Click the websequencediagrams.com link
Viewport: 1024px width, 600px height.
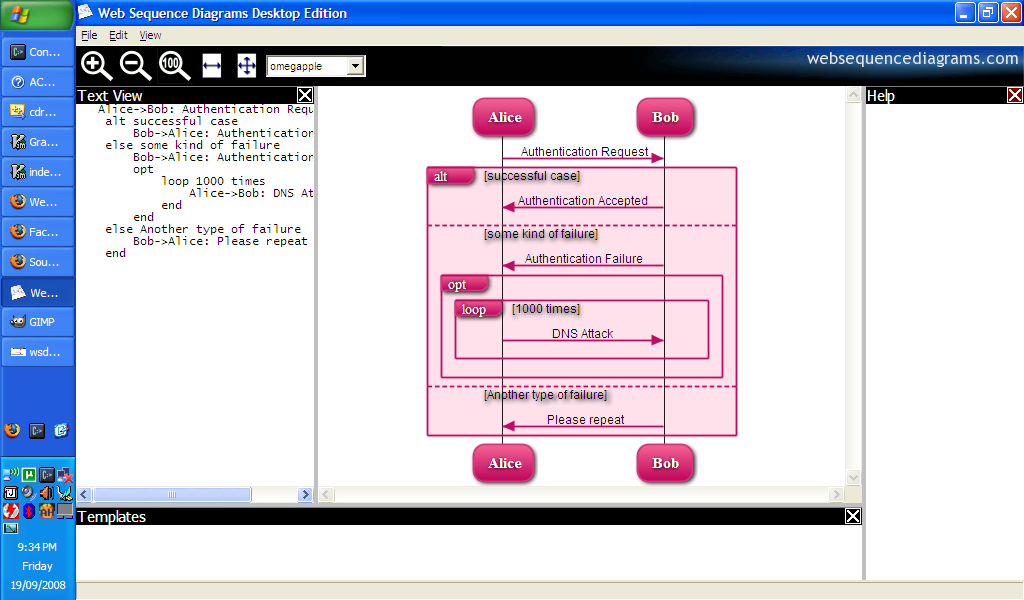(x=912, y=59)
